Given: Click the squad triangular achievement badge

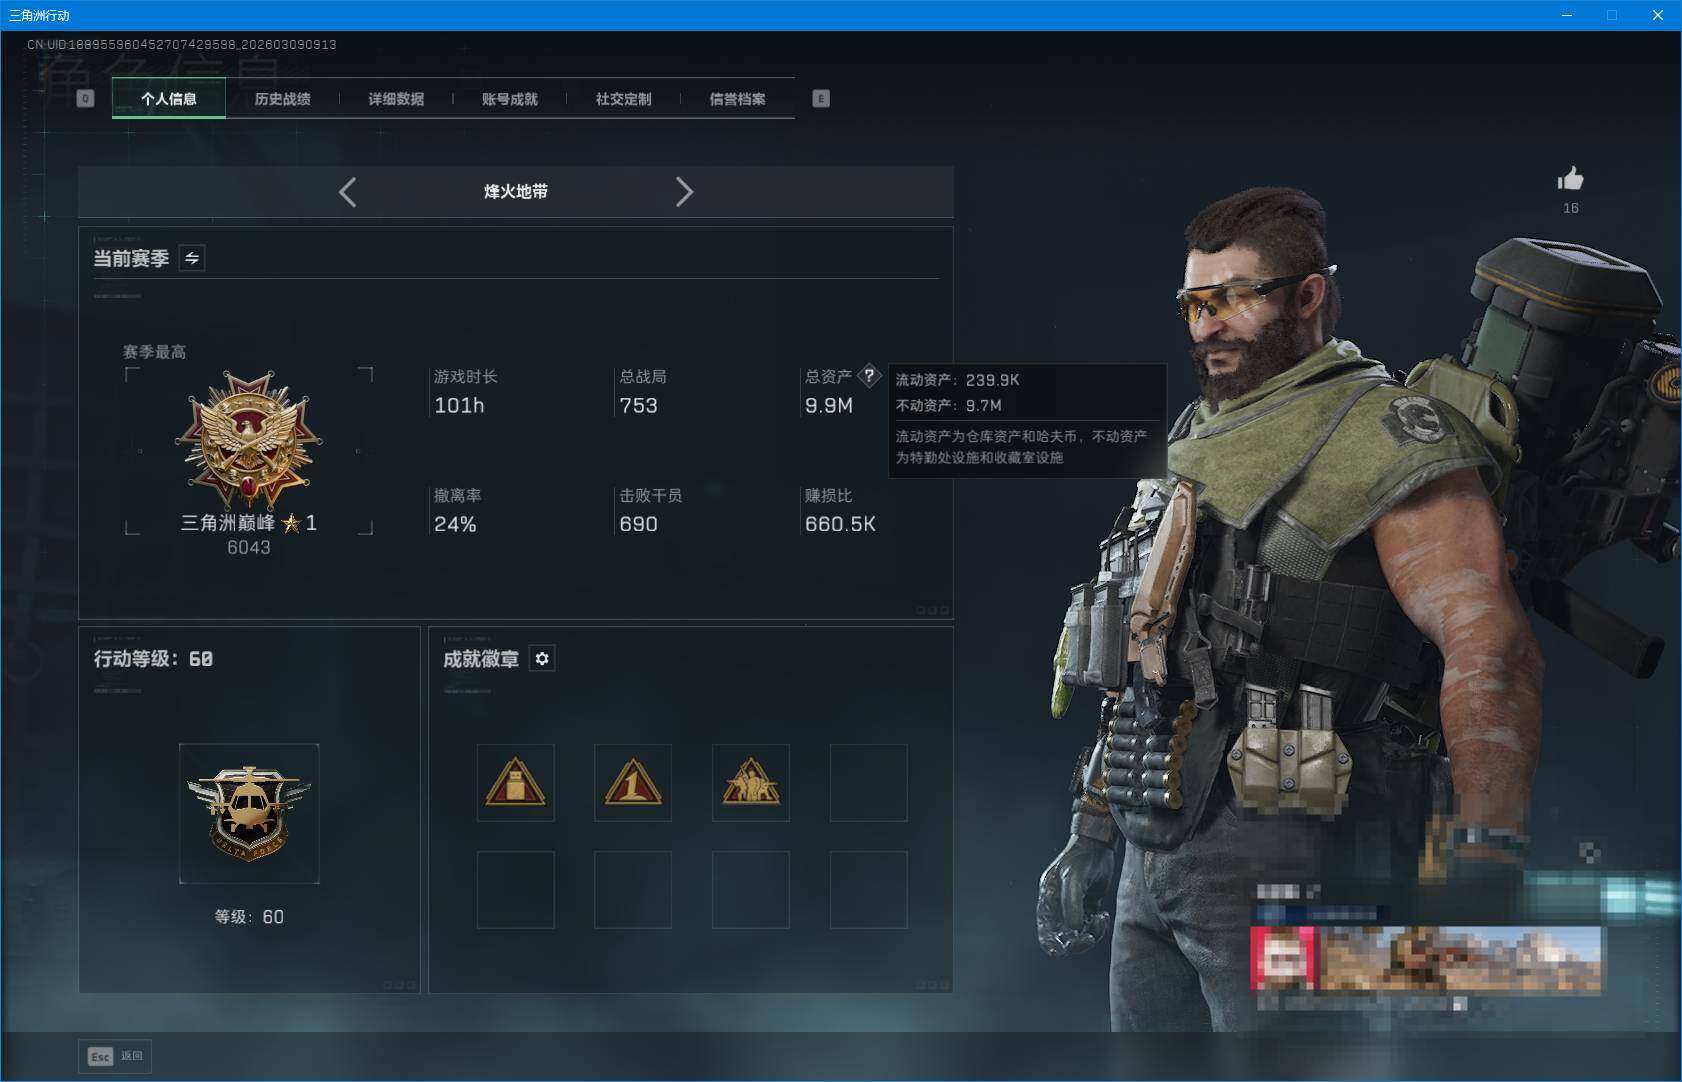Looking at the screenshot, I should [751, 783].
